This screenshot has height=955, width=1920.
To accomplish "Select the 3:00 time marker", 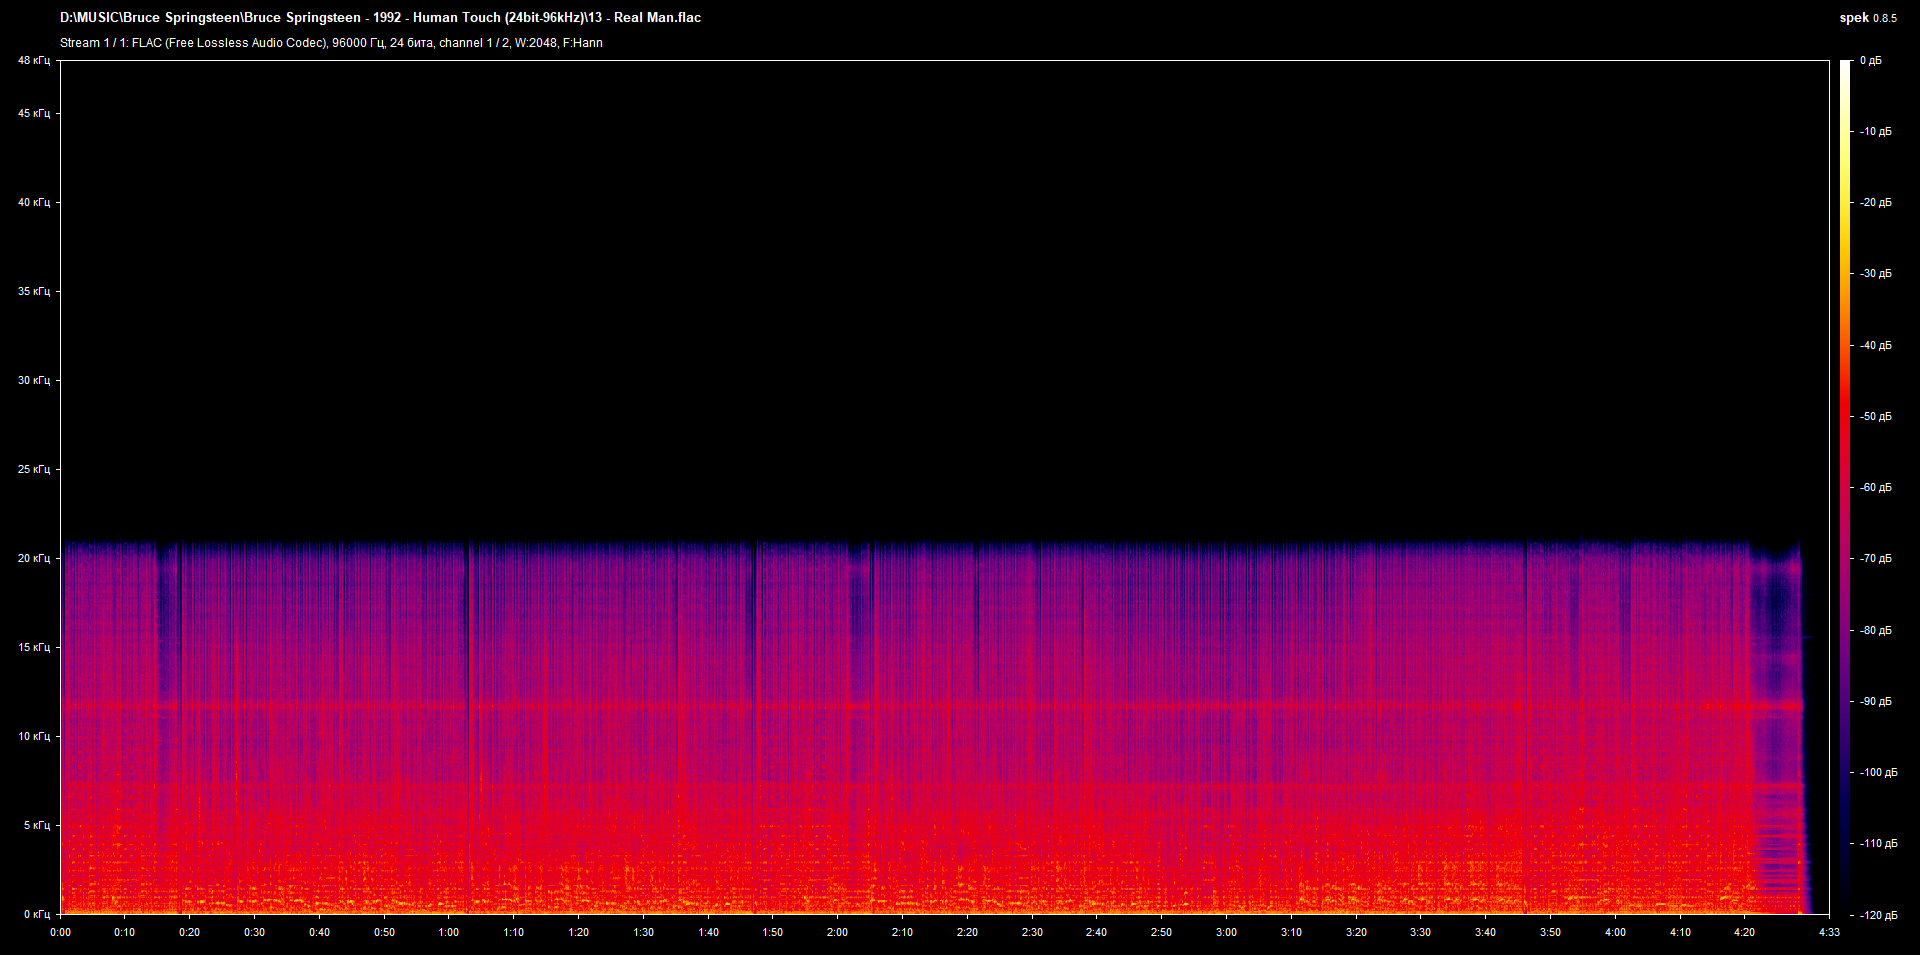I will point(1226,932).
